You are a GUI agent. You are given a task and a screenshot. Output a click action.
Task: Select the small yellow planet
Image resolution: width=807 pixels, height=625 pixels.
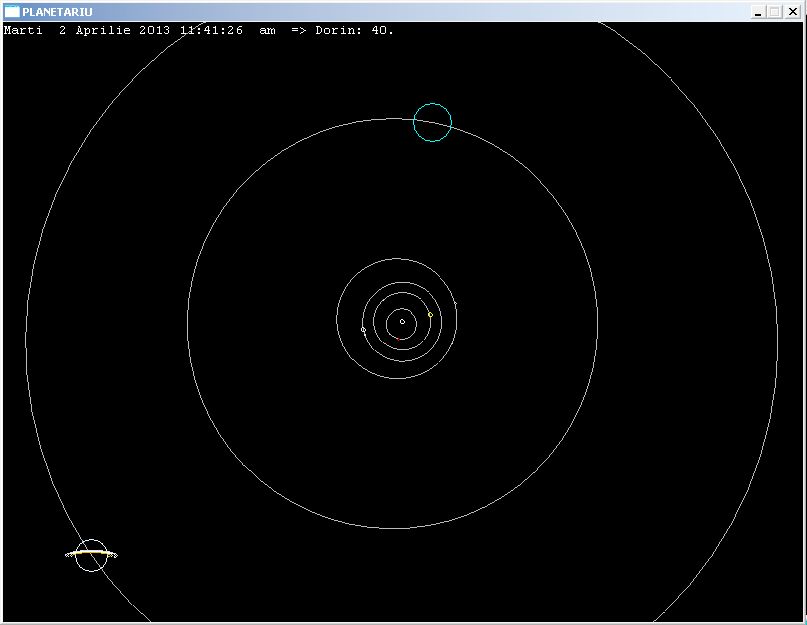pyautogui.click(x=430, y=315)
